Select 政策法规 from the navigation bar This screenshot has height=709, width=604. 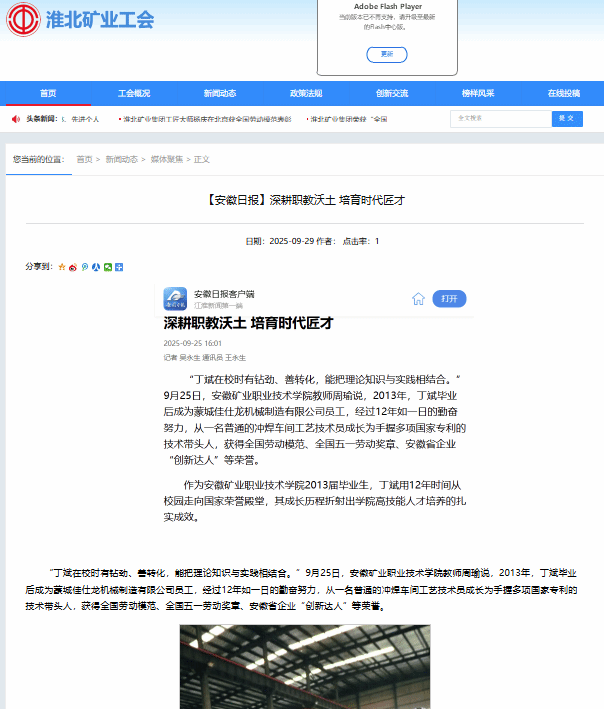click(x=306, y=93)
